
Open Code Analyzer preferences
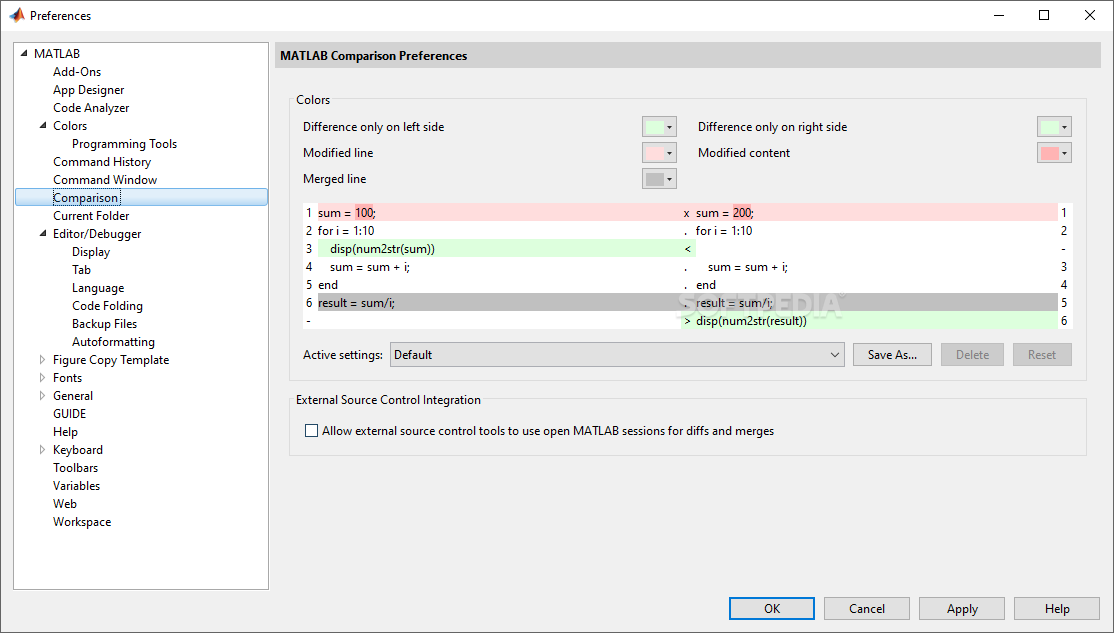[x=91, y=108]
